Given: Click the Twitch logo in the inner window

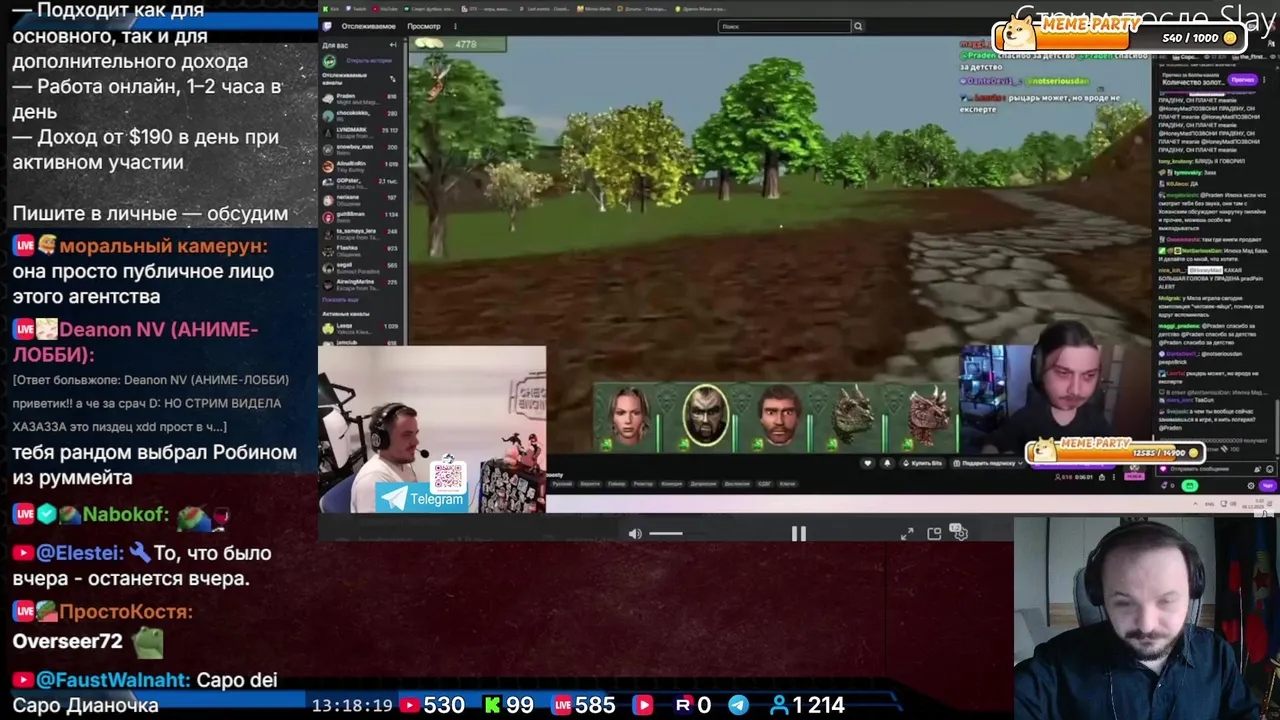Looking at the screenshot, I should 327,26.
